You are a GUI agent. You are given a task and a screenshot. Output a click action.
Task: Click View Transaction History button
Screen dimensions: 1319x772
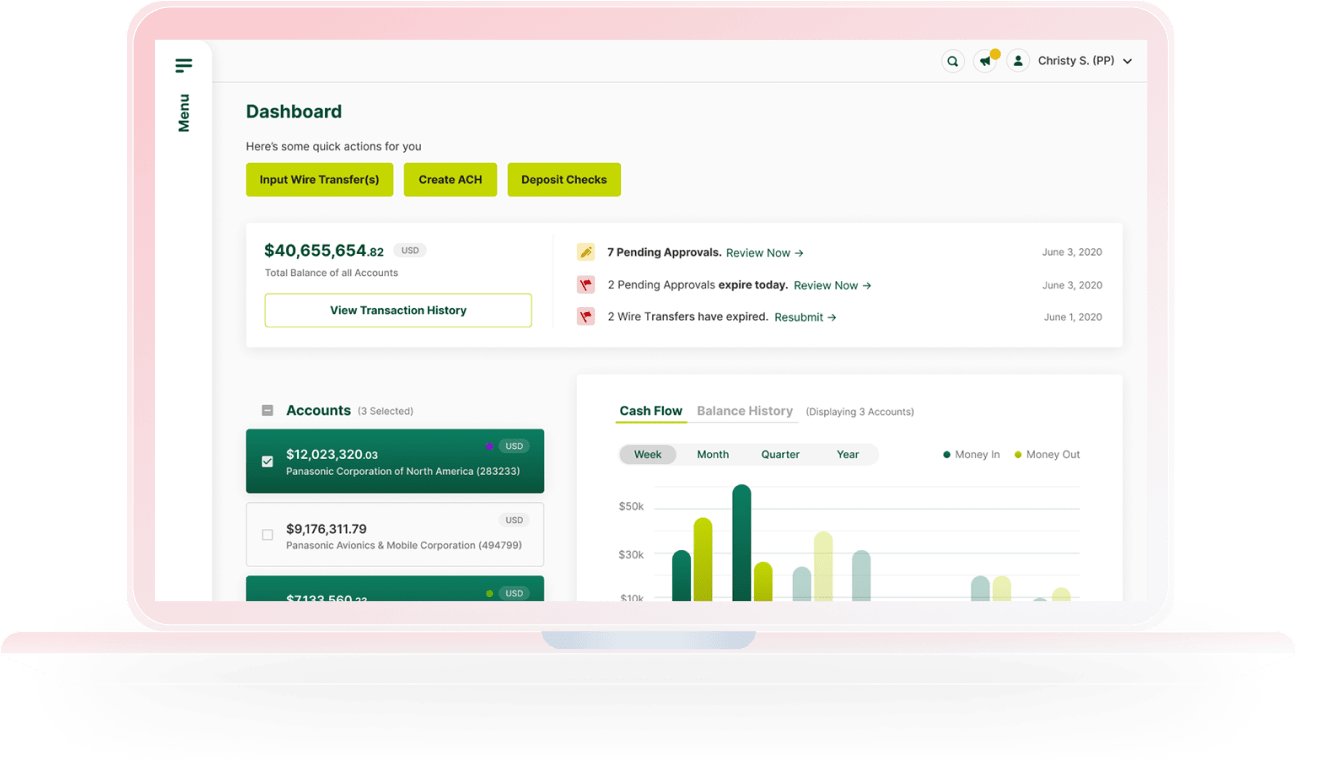(x=398, y=311)
